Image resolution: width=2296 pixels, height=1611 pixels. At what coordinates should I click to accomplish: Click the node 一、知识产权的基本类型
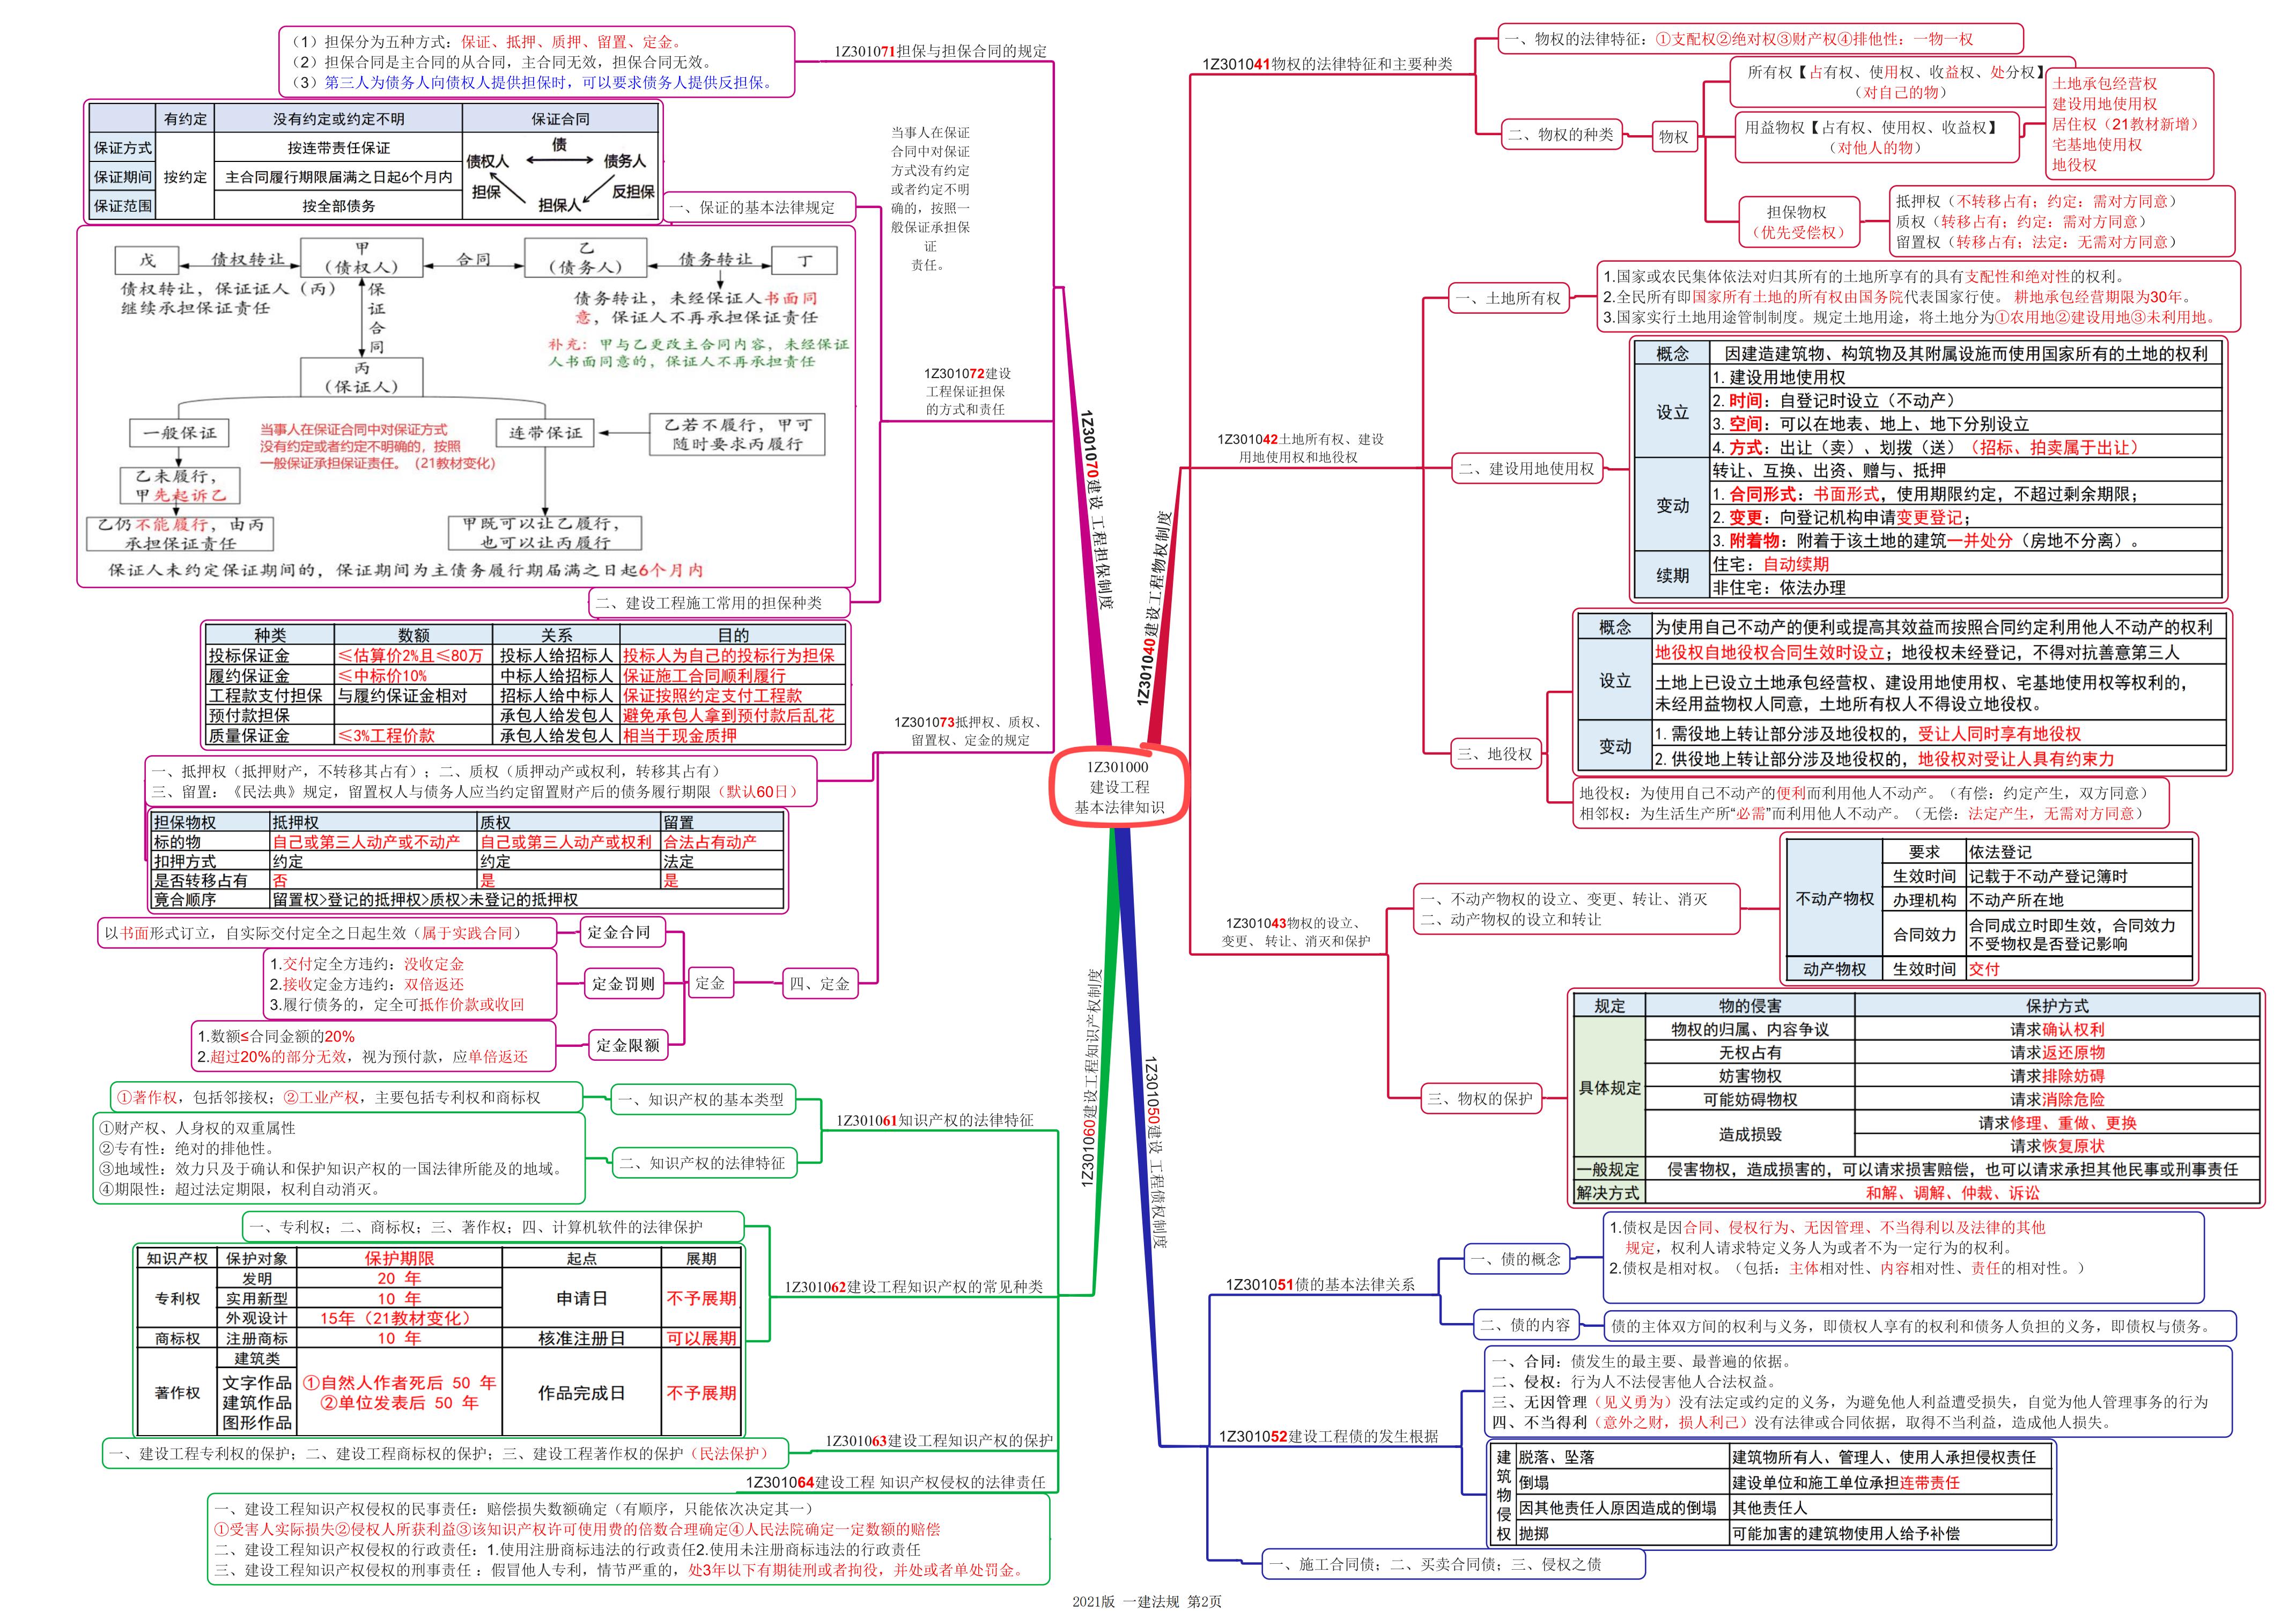click(704, 1099)
